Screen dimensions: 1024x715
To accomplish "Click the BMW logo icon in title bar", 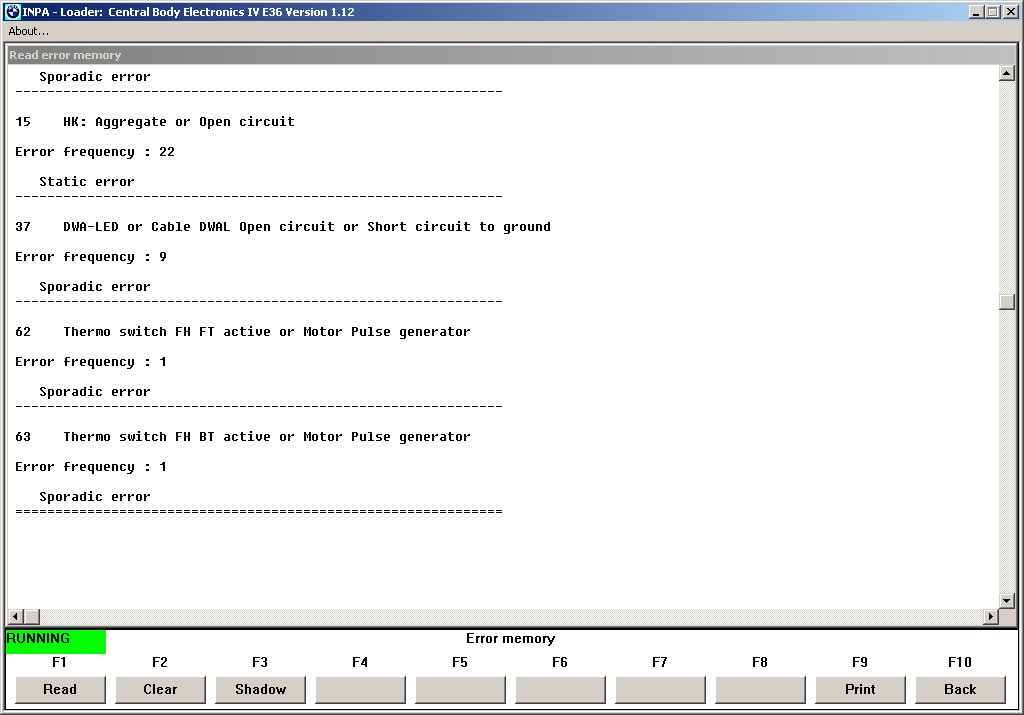I will click(x=12, y=12).
